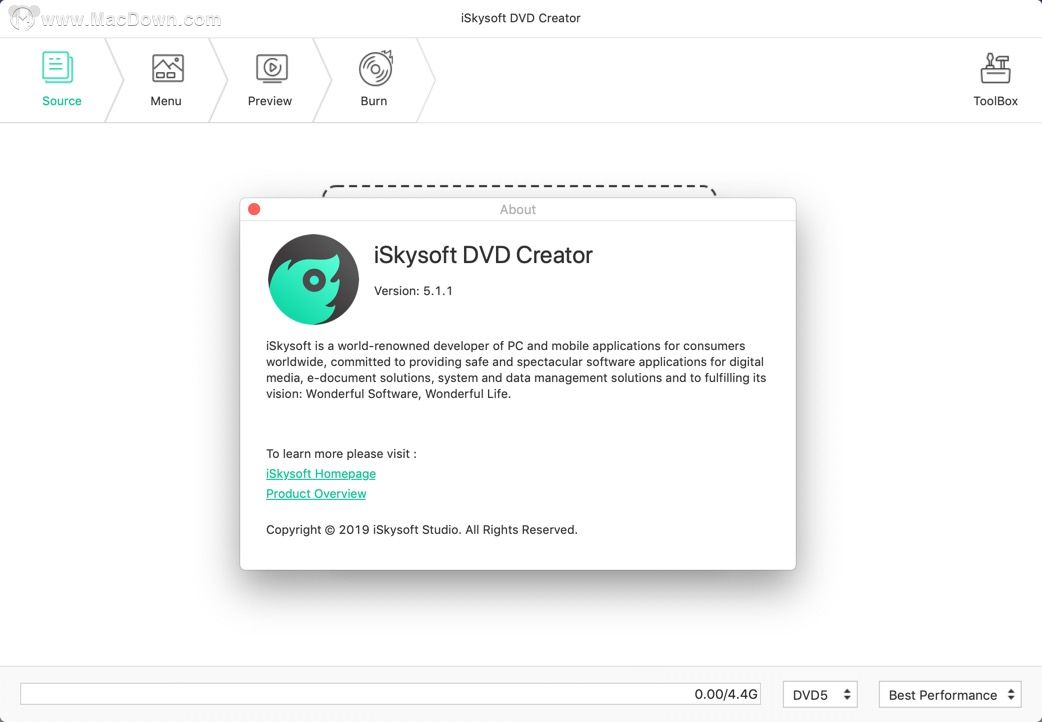Click the iSkysoft DVD Creator logo
This screenshot has height=722, width=1042.
point(313,279)
